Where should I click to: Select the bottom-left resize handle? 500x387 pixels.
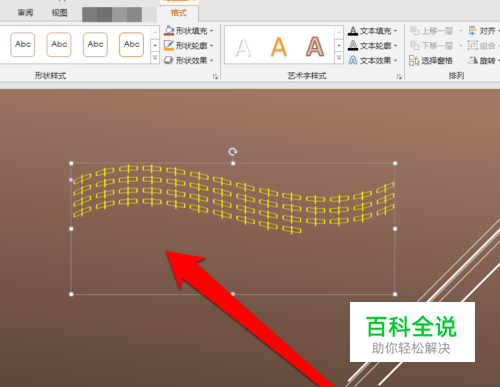click(x=71, y=294)
